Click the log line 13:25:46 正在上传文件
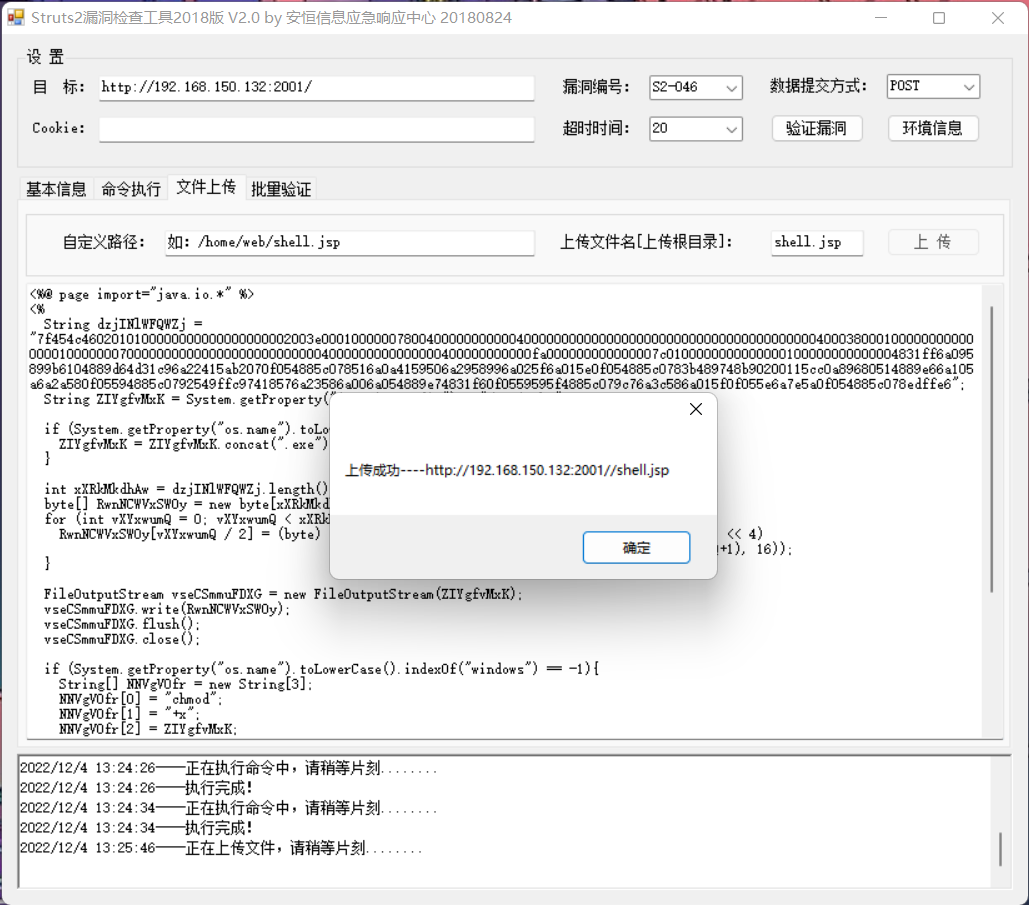The width and height of the screenshot is (1029, 905). [221, 848]
